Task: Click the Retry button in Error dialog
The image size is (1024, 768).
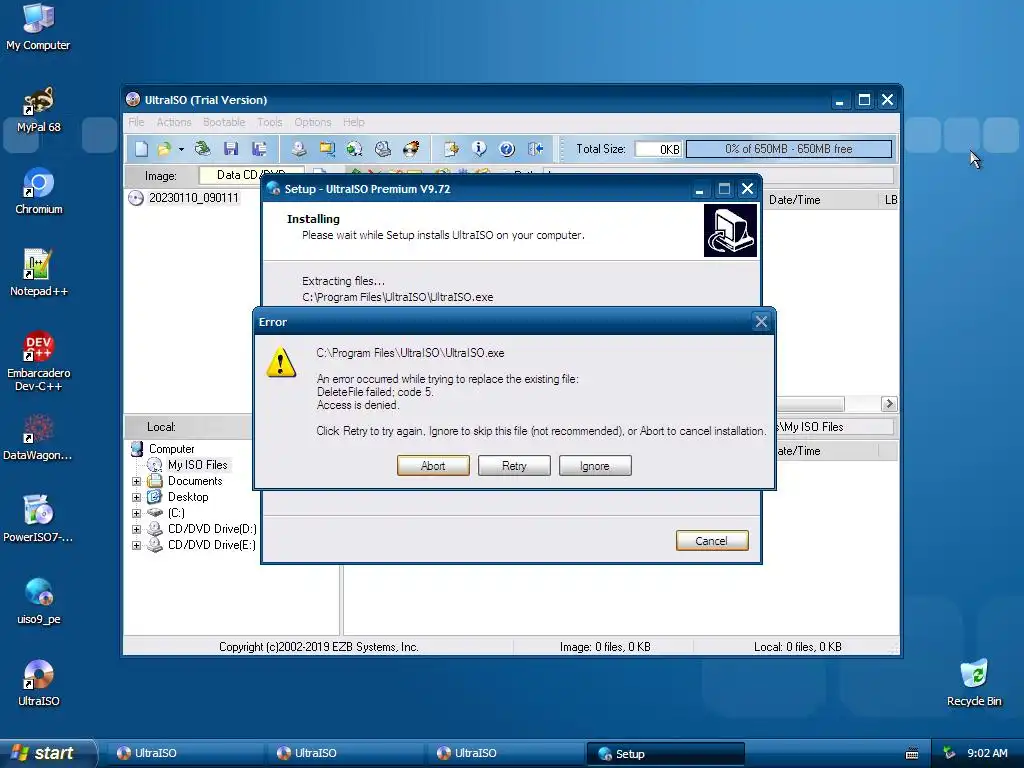Action: click(514, 466)
